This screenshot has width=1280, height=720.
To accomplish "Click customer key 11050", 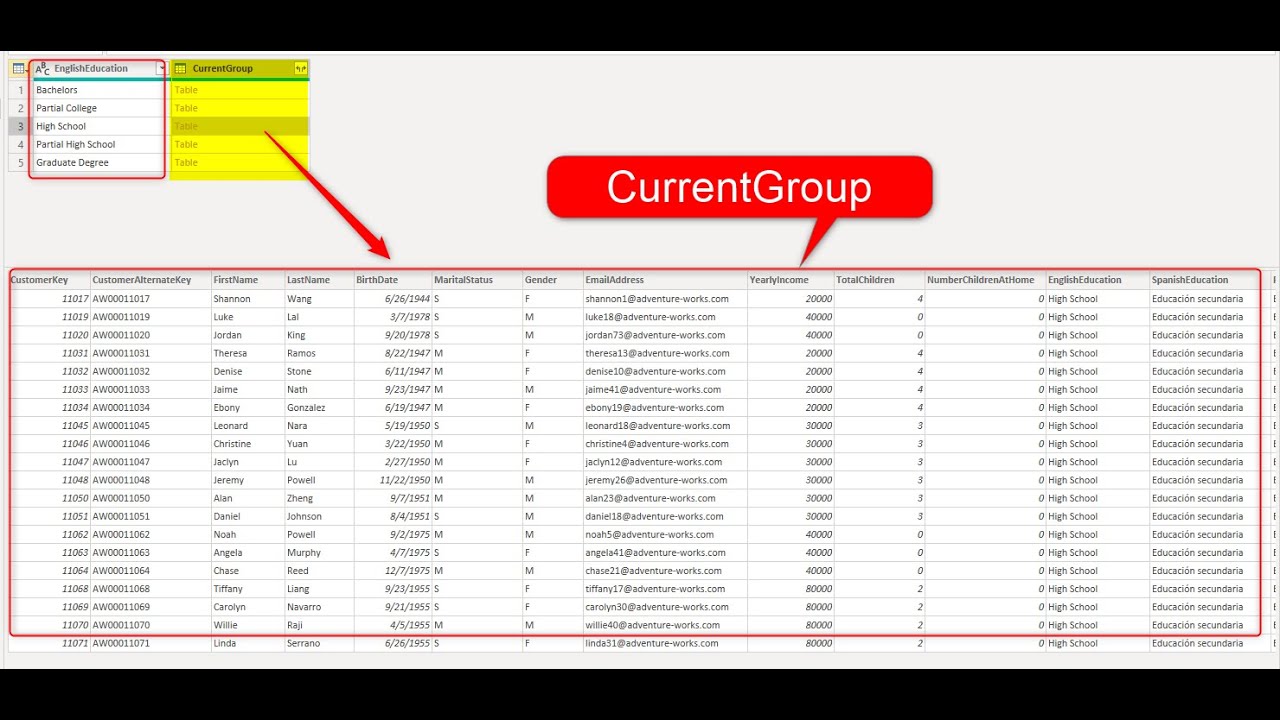I will click(75, 498).
